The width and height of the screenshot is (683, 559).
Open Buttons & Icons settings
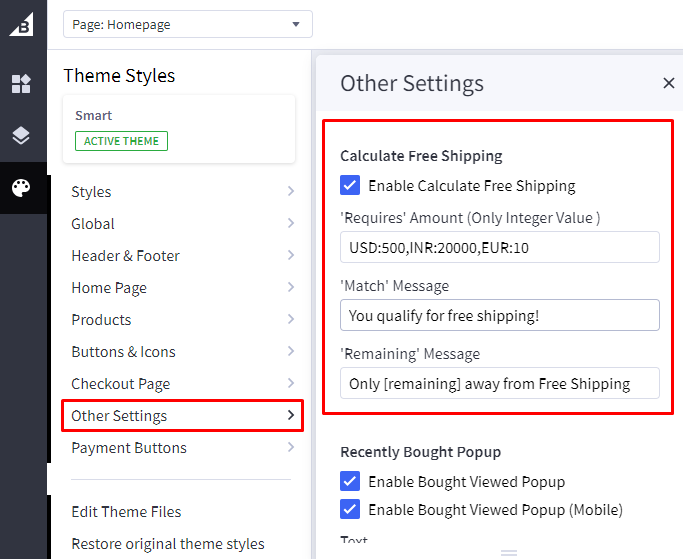pyautogui.click(x=182, y=352)
